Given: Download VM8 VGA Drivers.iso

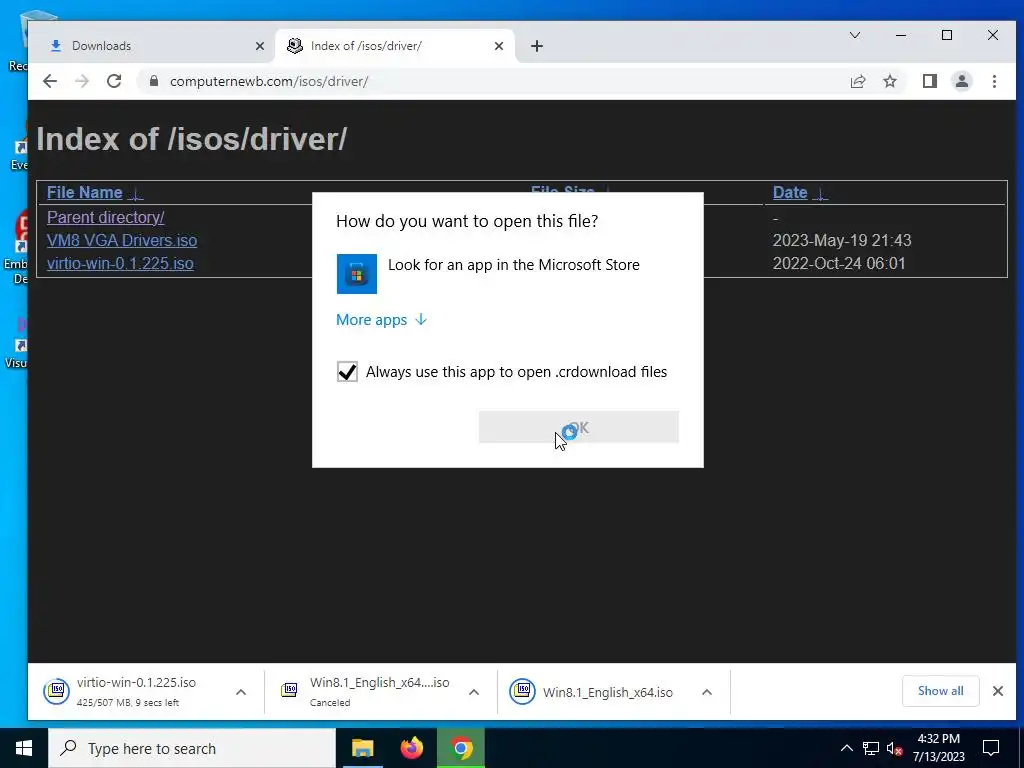Looking at the screenshot, I should (122, 240).
